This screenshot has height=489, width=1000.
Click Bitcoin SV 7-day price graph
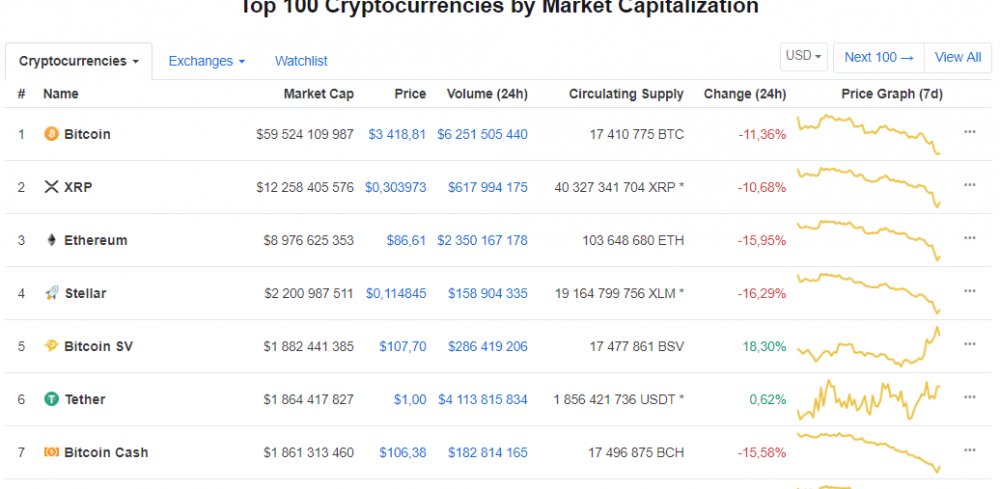click(869, 347)
